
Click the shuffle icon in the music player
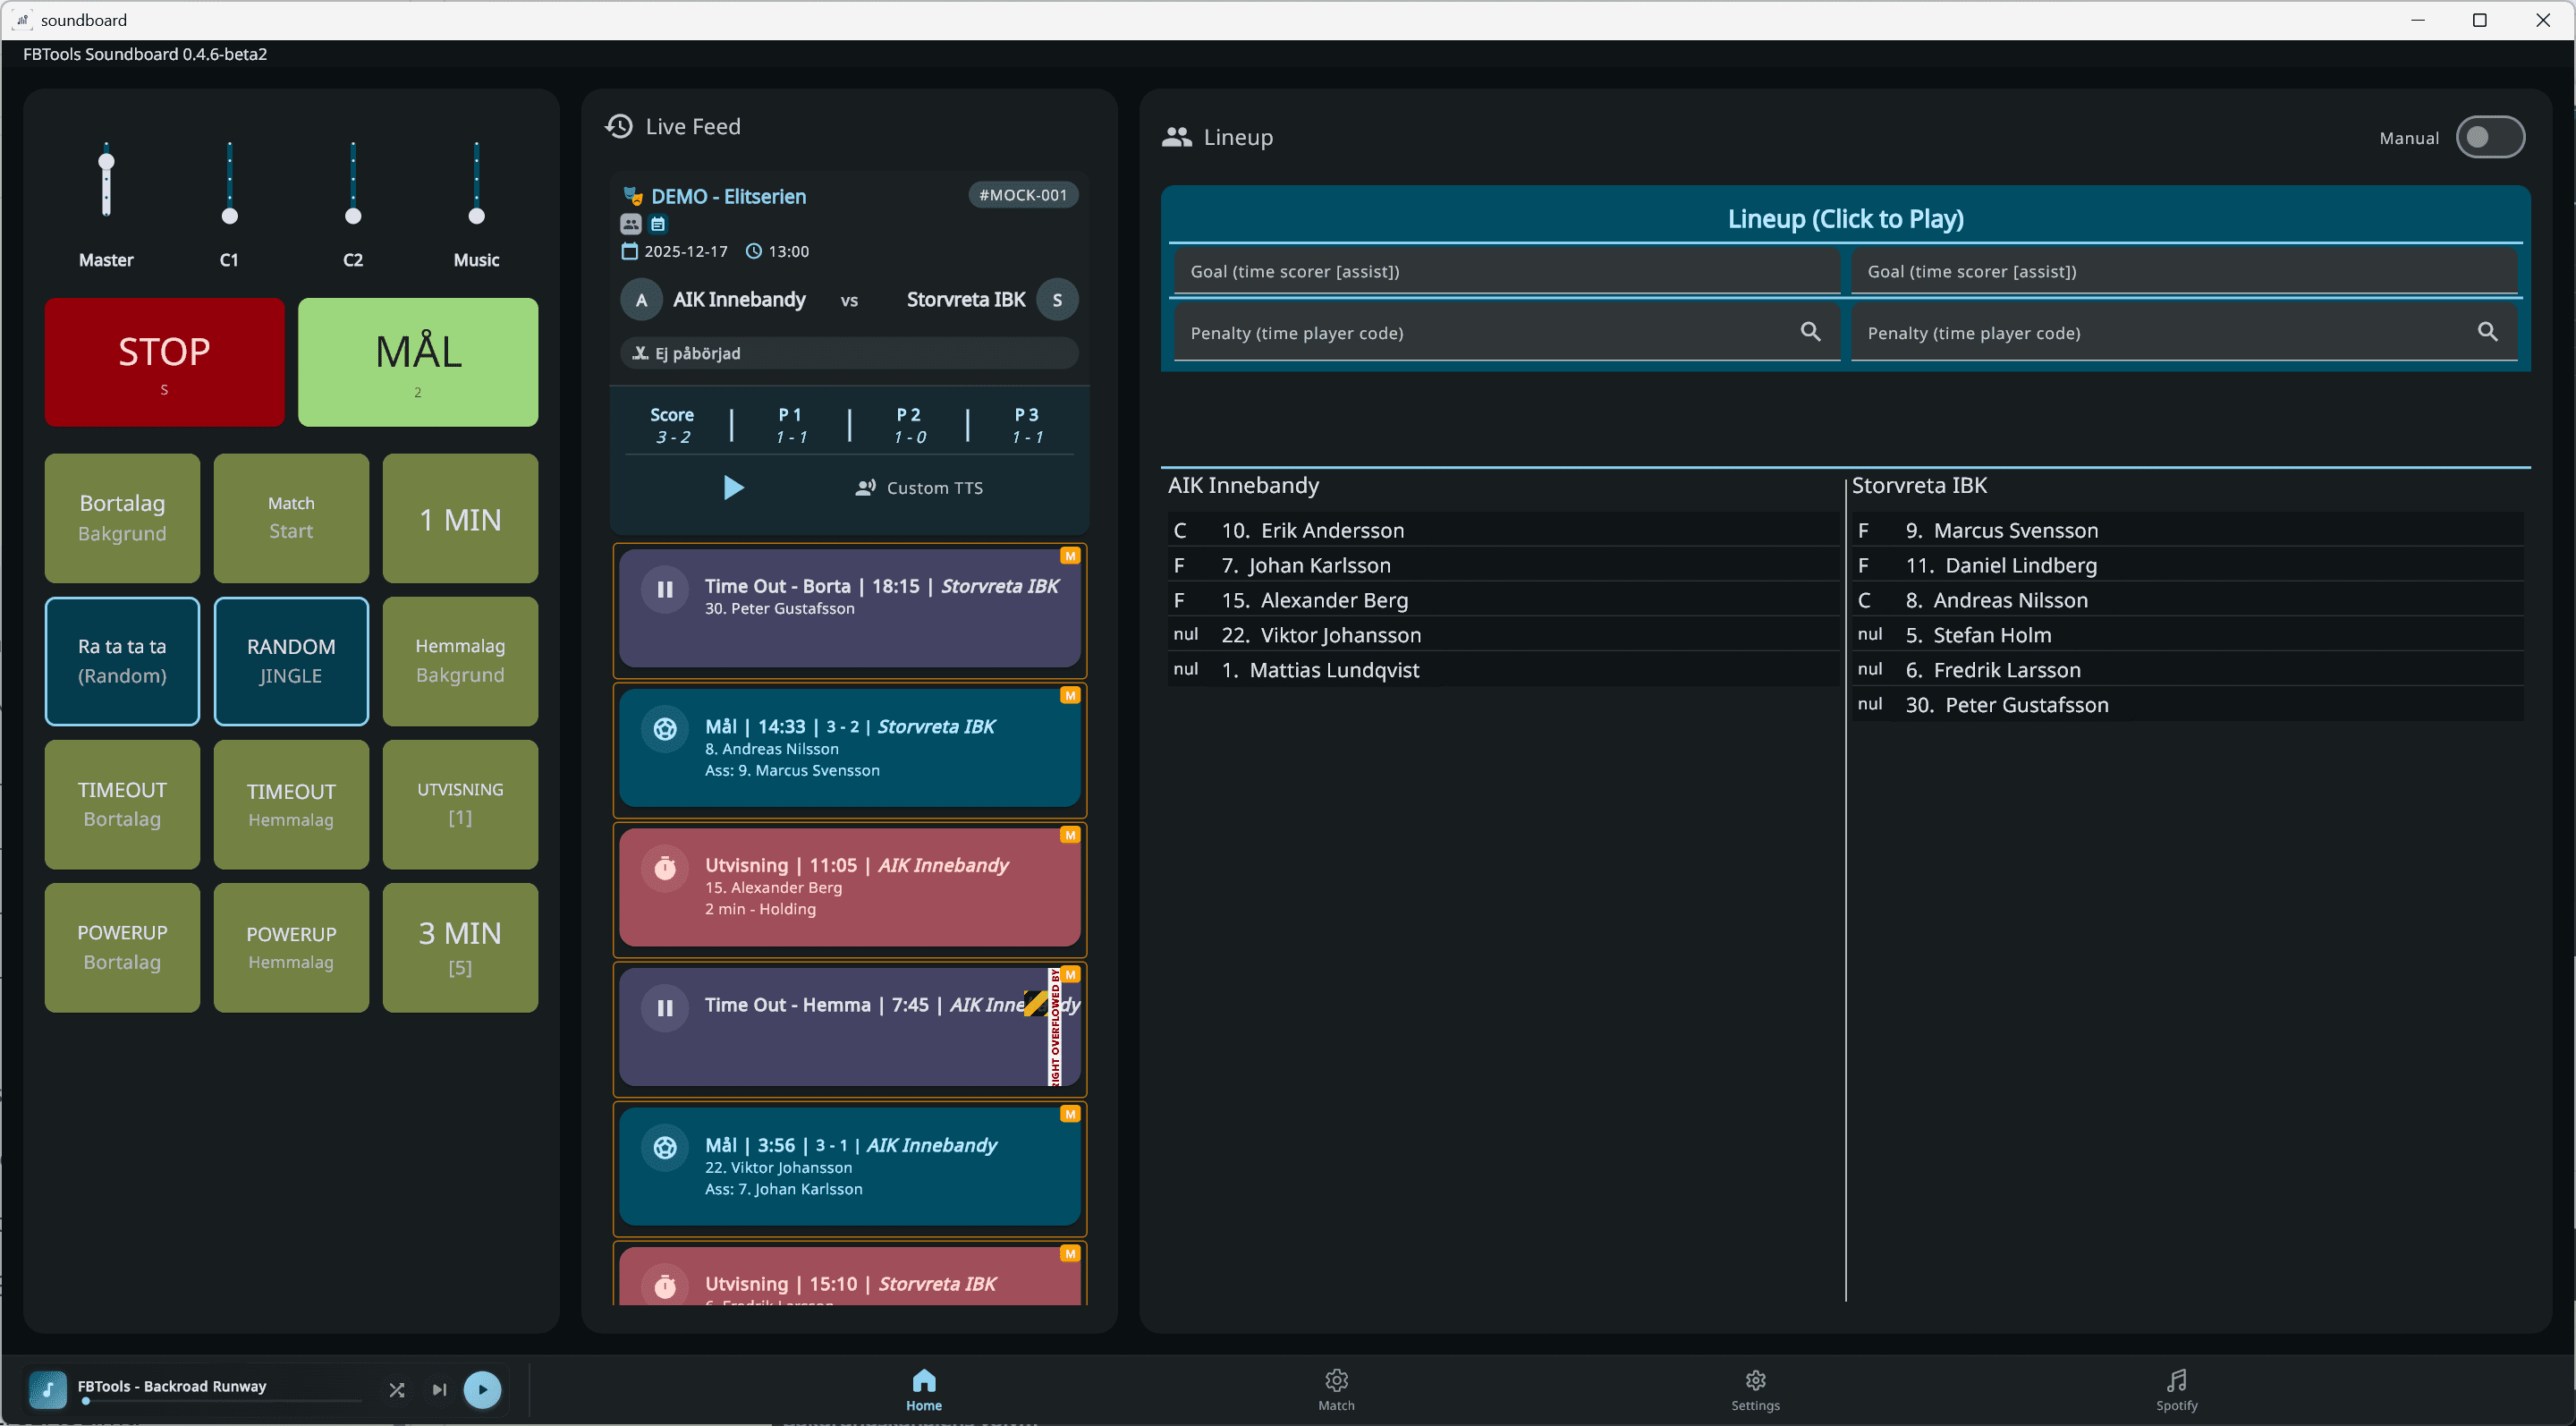pyautogui.click(x=396, y=1390)
